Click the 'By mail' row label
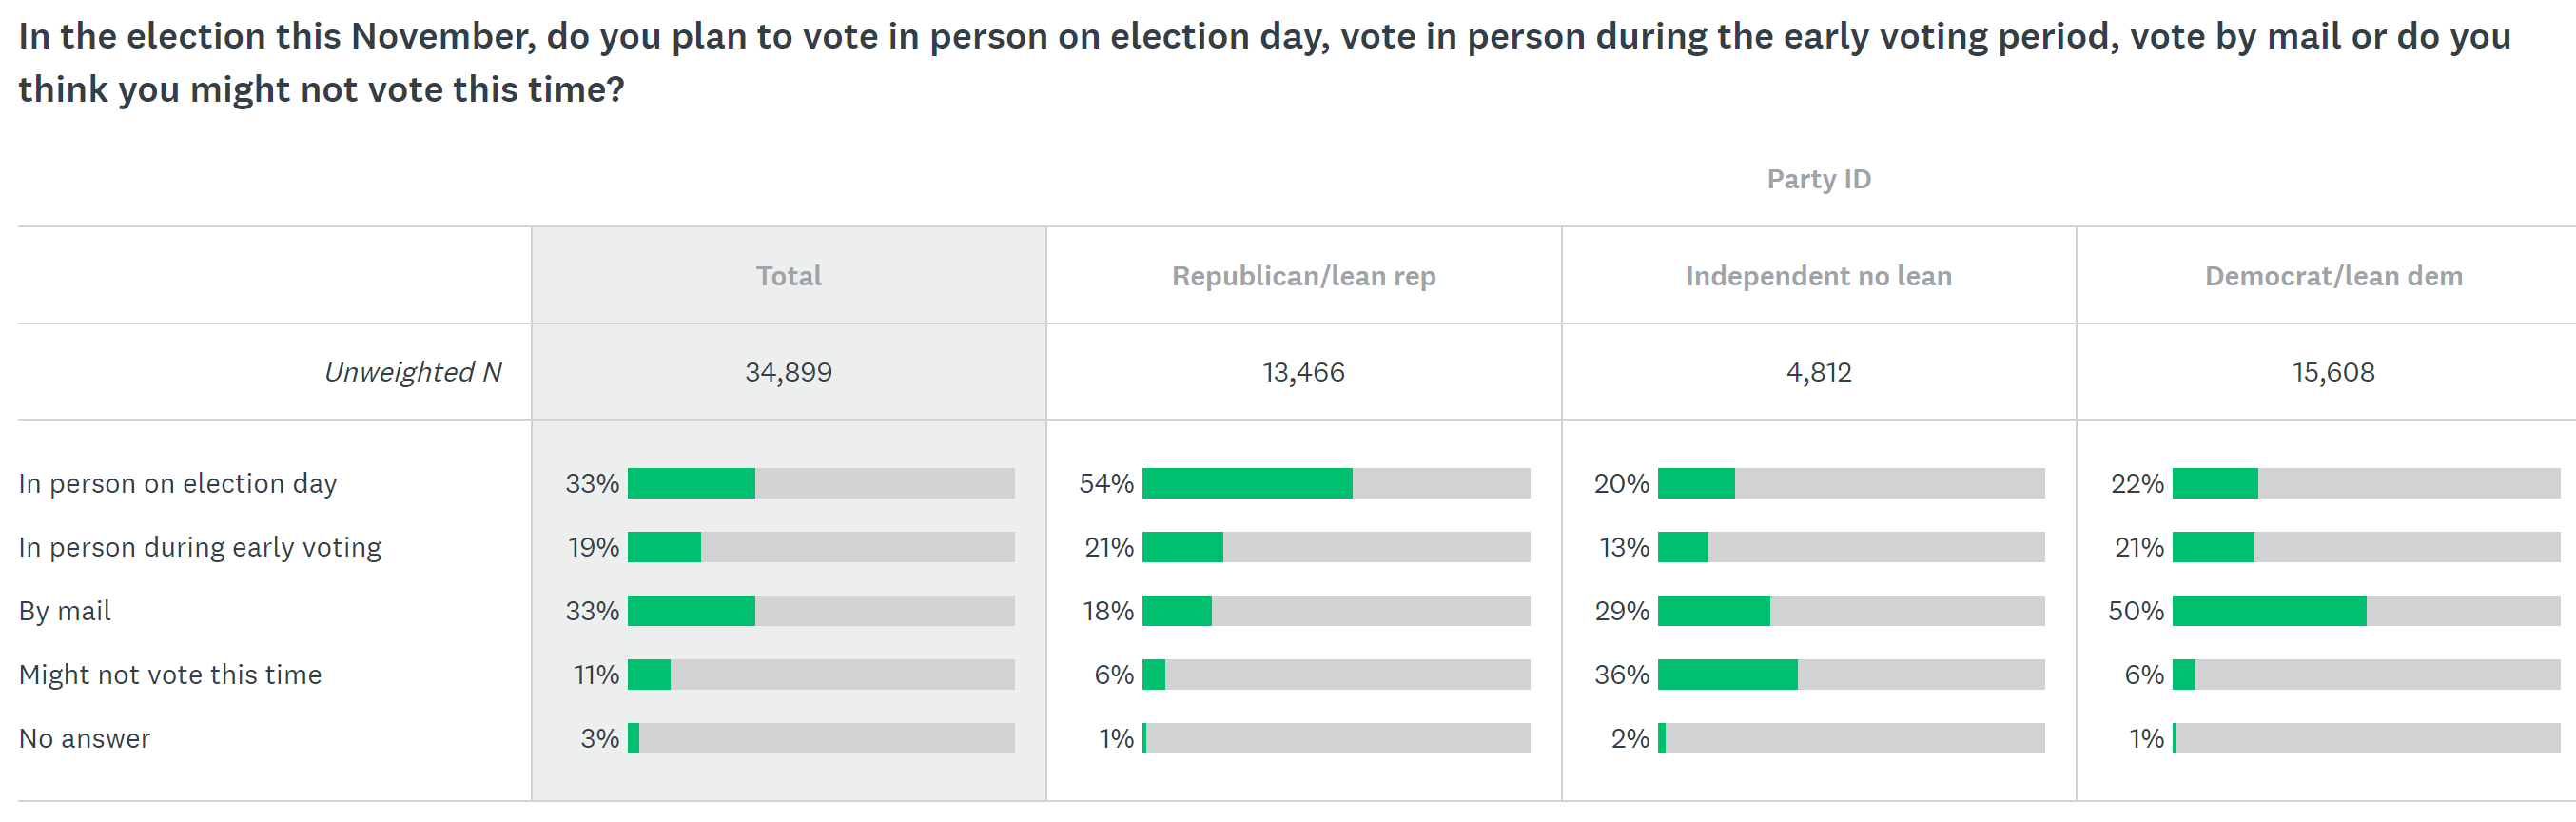 click(65, 611)
